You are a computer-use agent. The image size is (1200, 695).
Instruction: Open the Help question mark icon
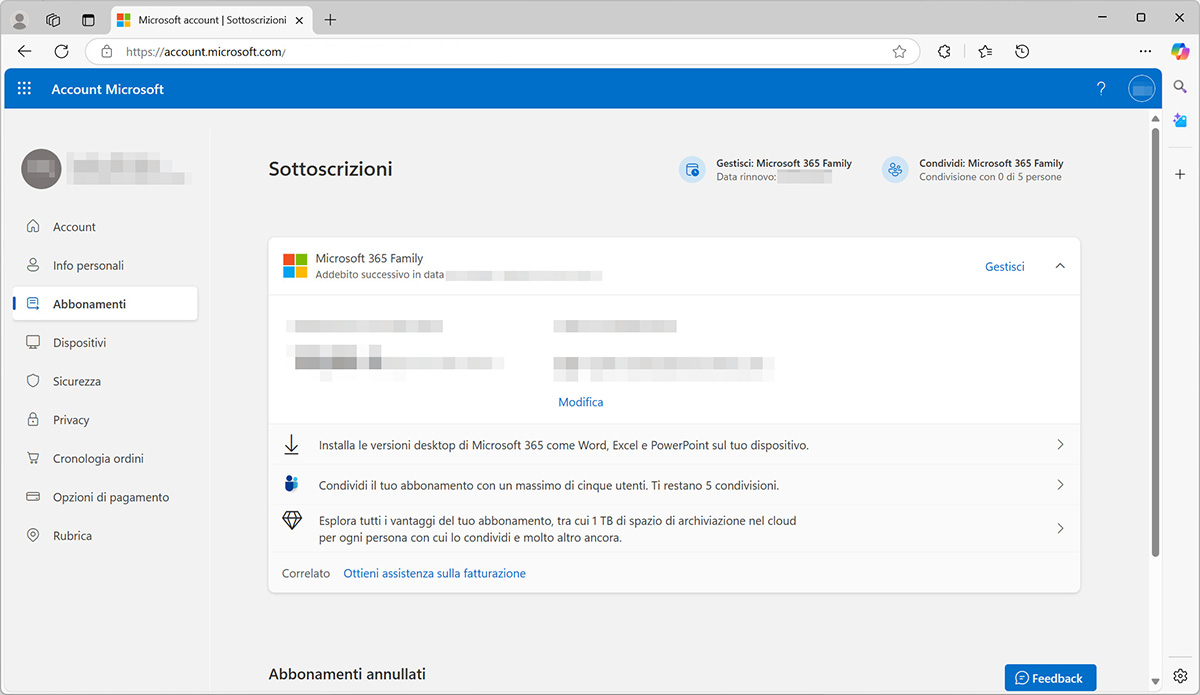pos(1100,88)
